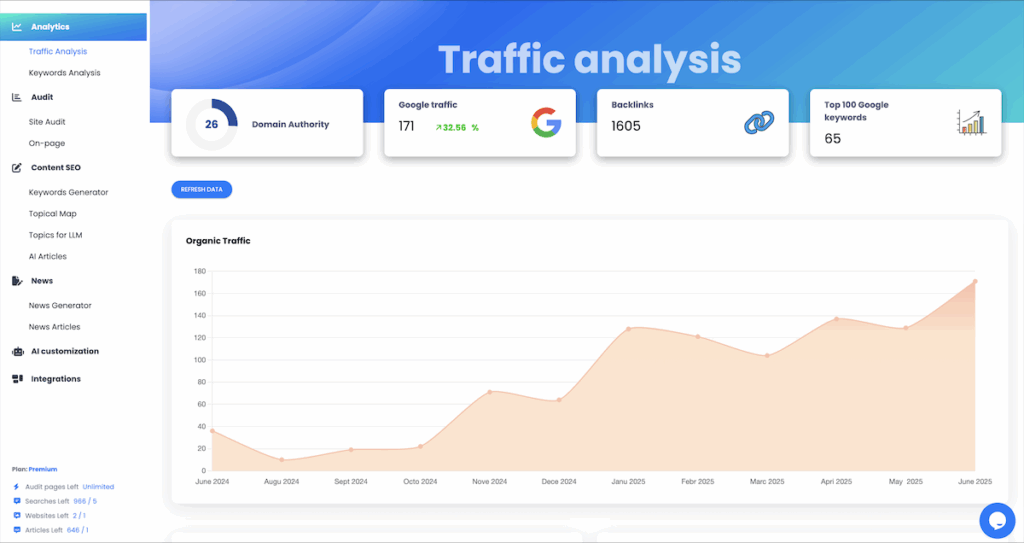
Task: Click the Marc 2025 data point on chart
Action: click(x=767, y=355)
